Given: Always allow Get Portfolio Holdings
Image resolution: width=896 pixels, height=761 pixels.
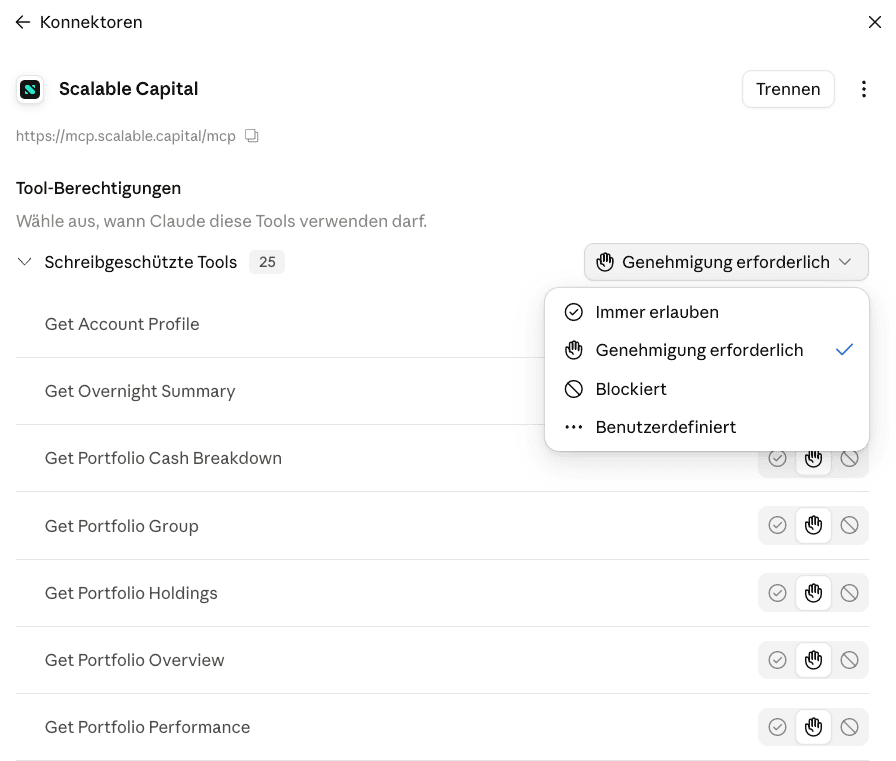Looking at the screenshot, I should click(777, 593).
